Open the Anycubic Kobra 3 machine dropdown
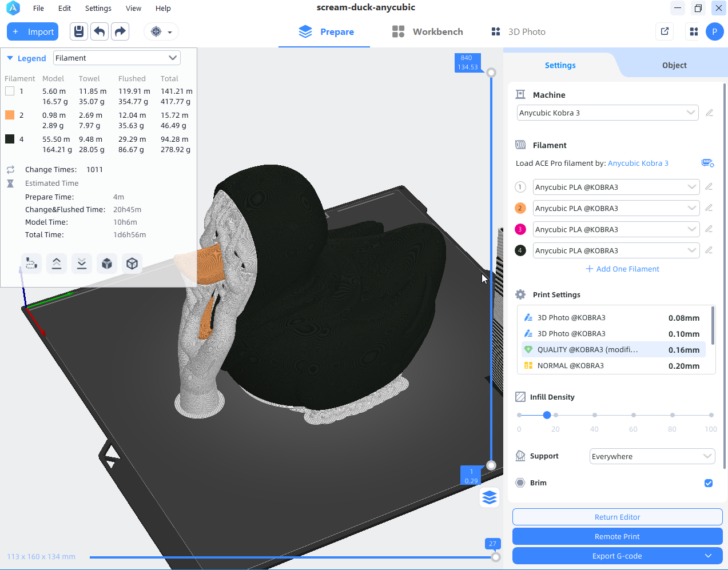The width and height of the screenshot is (728, 570). [607, 113]
